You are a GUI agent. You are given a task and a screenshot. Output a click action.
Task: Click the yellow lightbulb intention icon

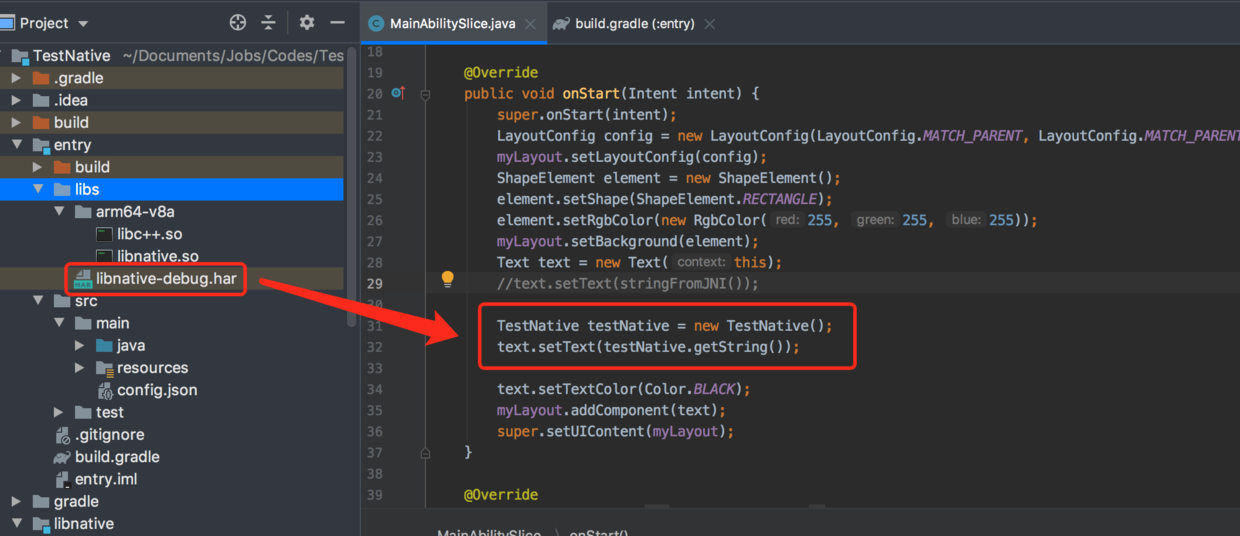pyautogui.click(x=448, y=279)
